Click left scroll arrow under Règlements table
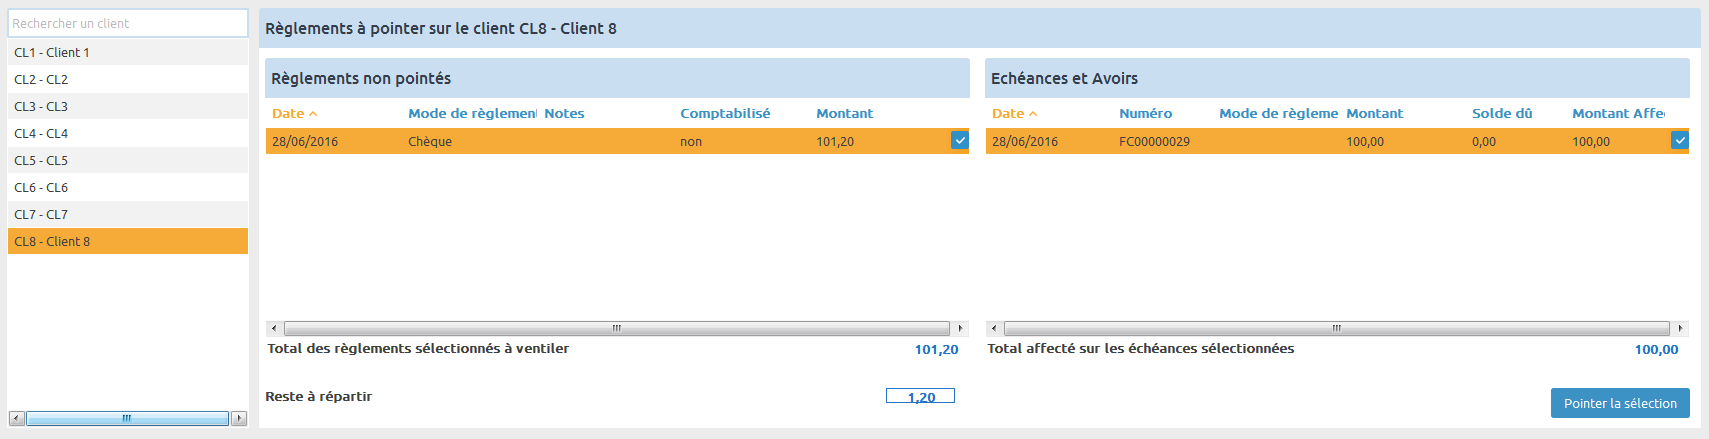1709x439 pixels. 274,328
